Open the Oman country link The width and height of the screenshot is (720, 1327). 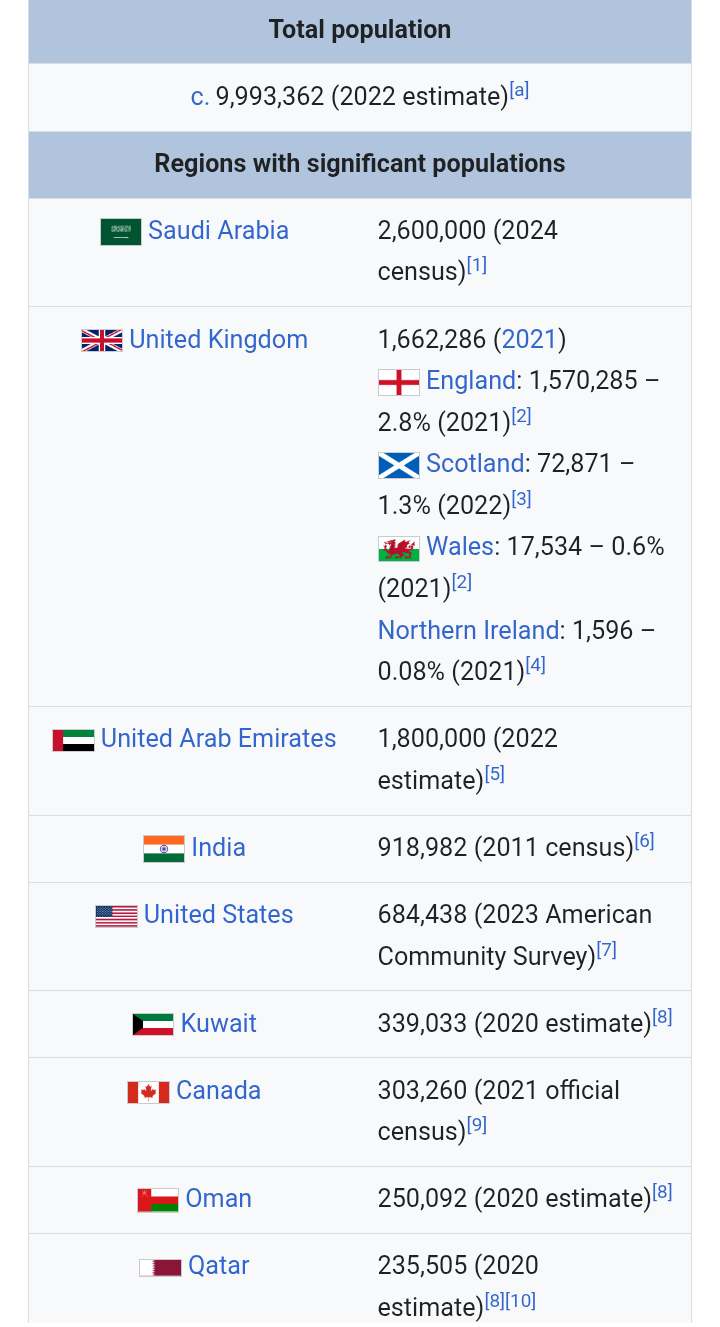(x=218, y=1199)
